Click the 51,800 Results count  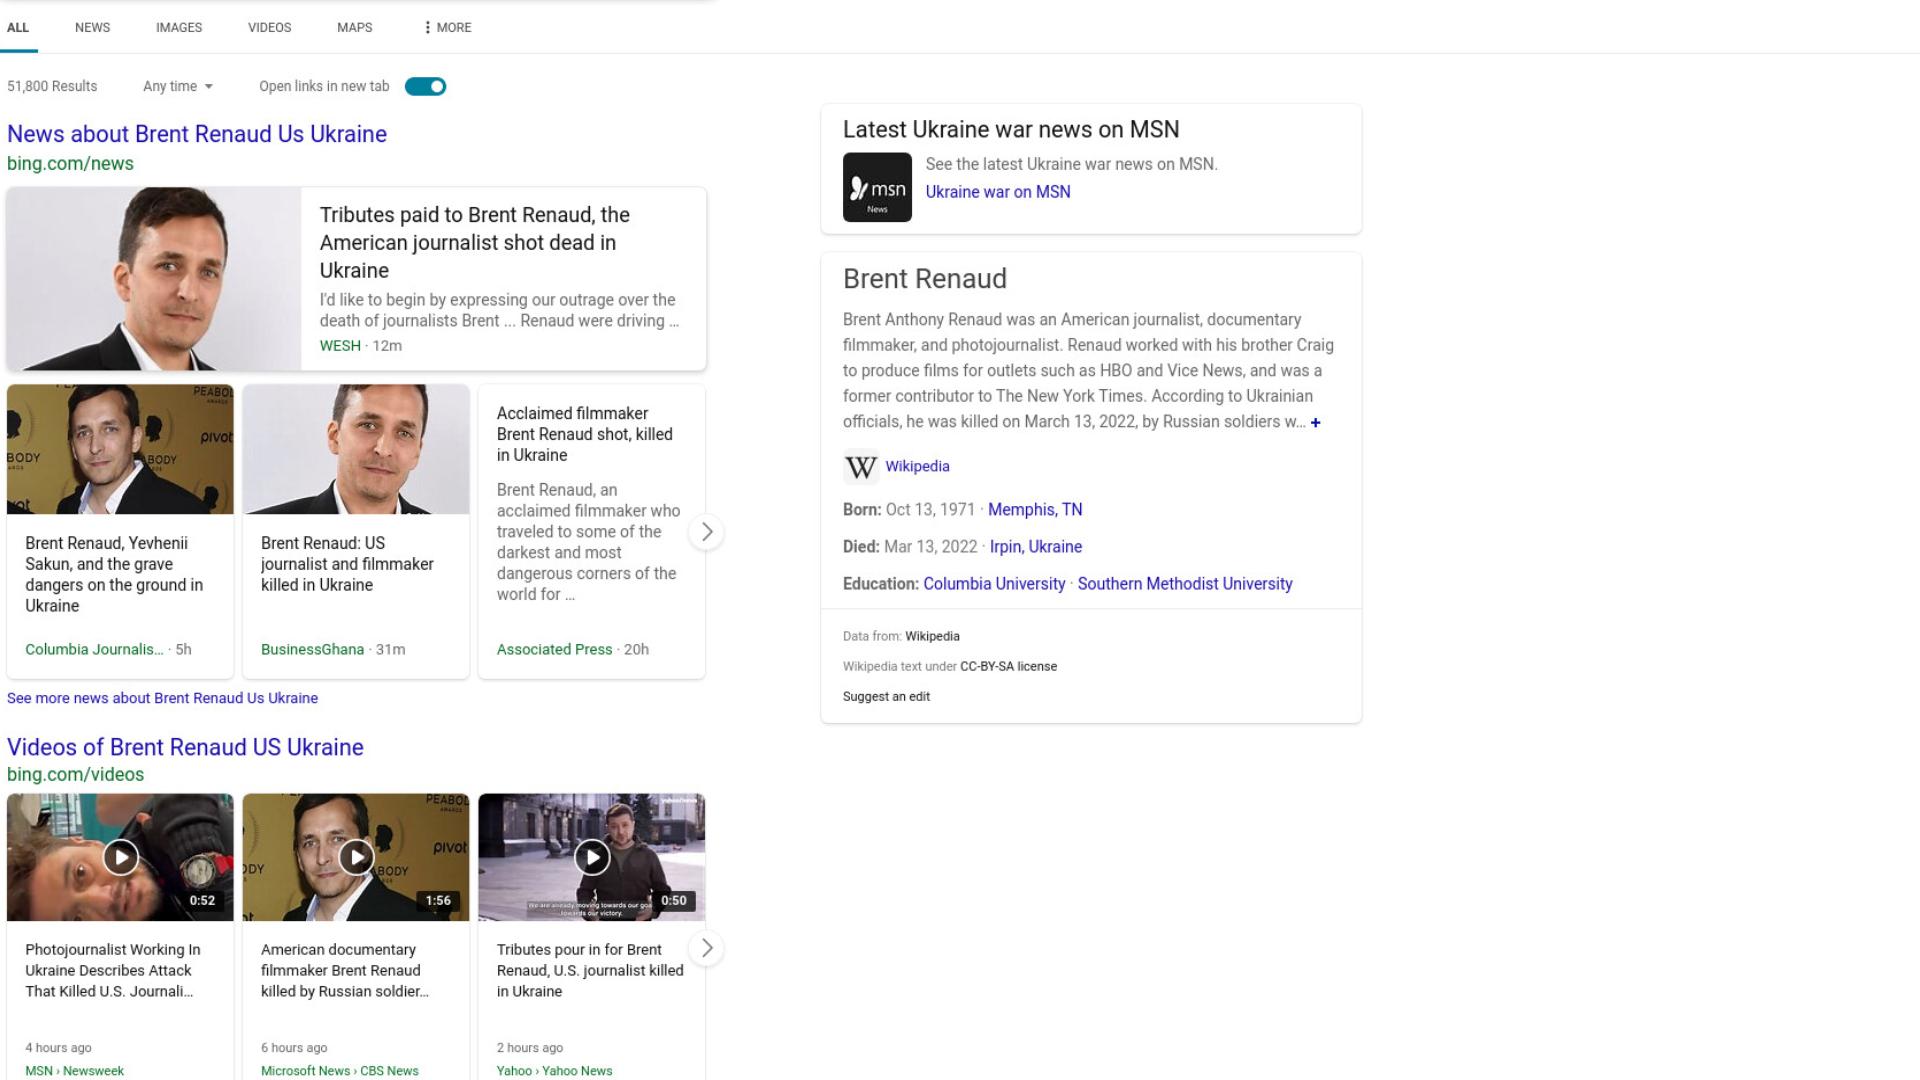pyautogui.click(x=52, y=86)
